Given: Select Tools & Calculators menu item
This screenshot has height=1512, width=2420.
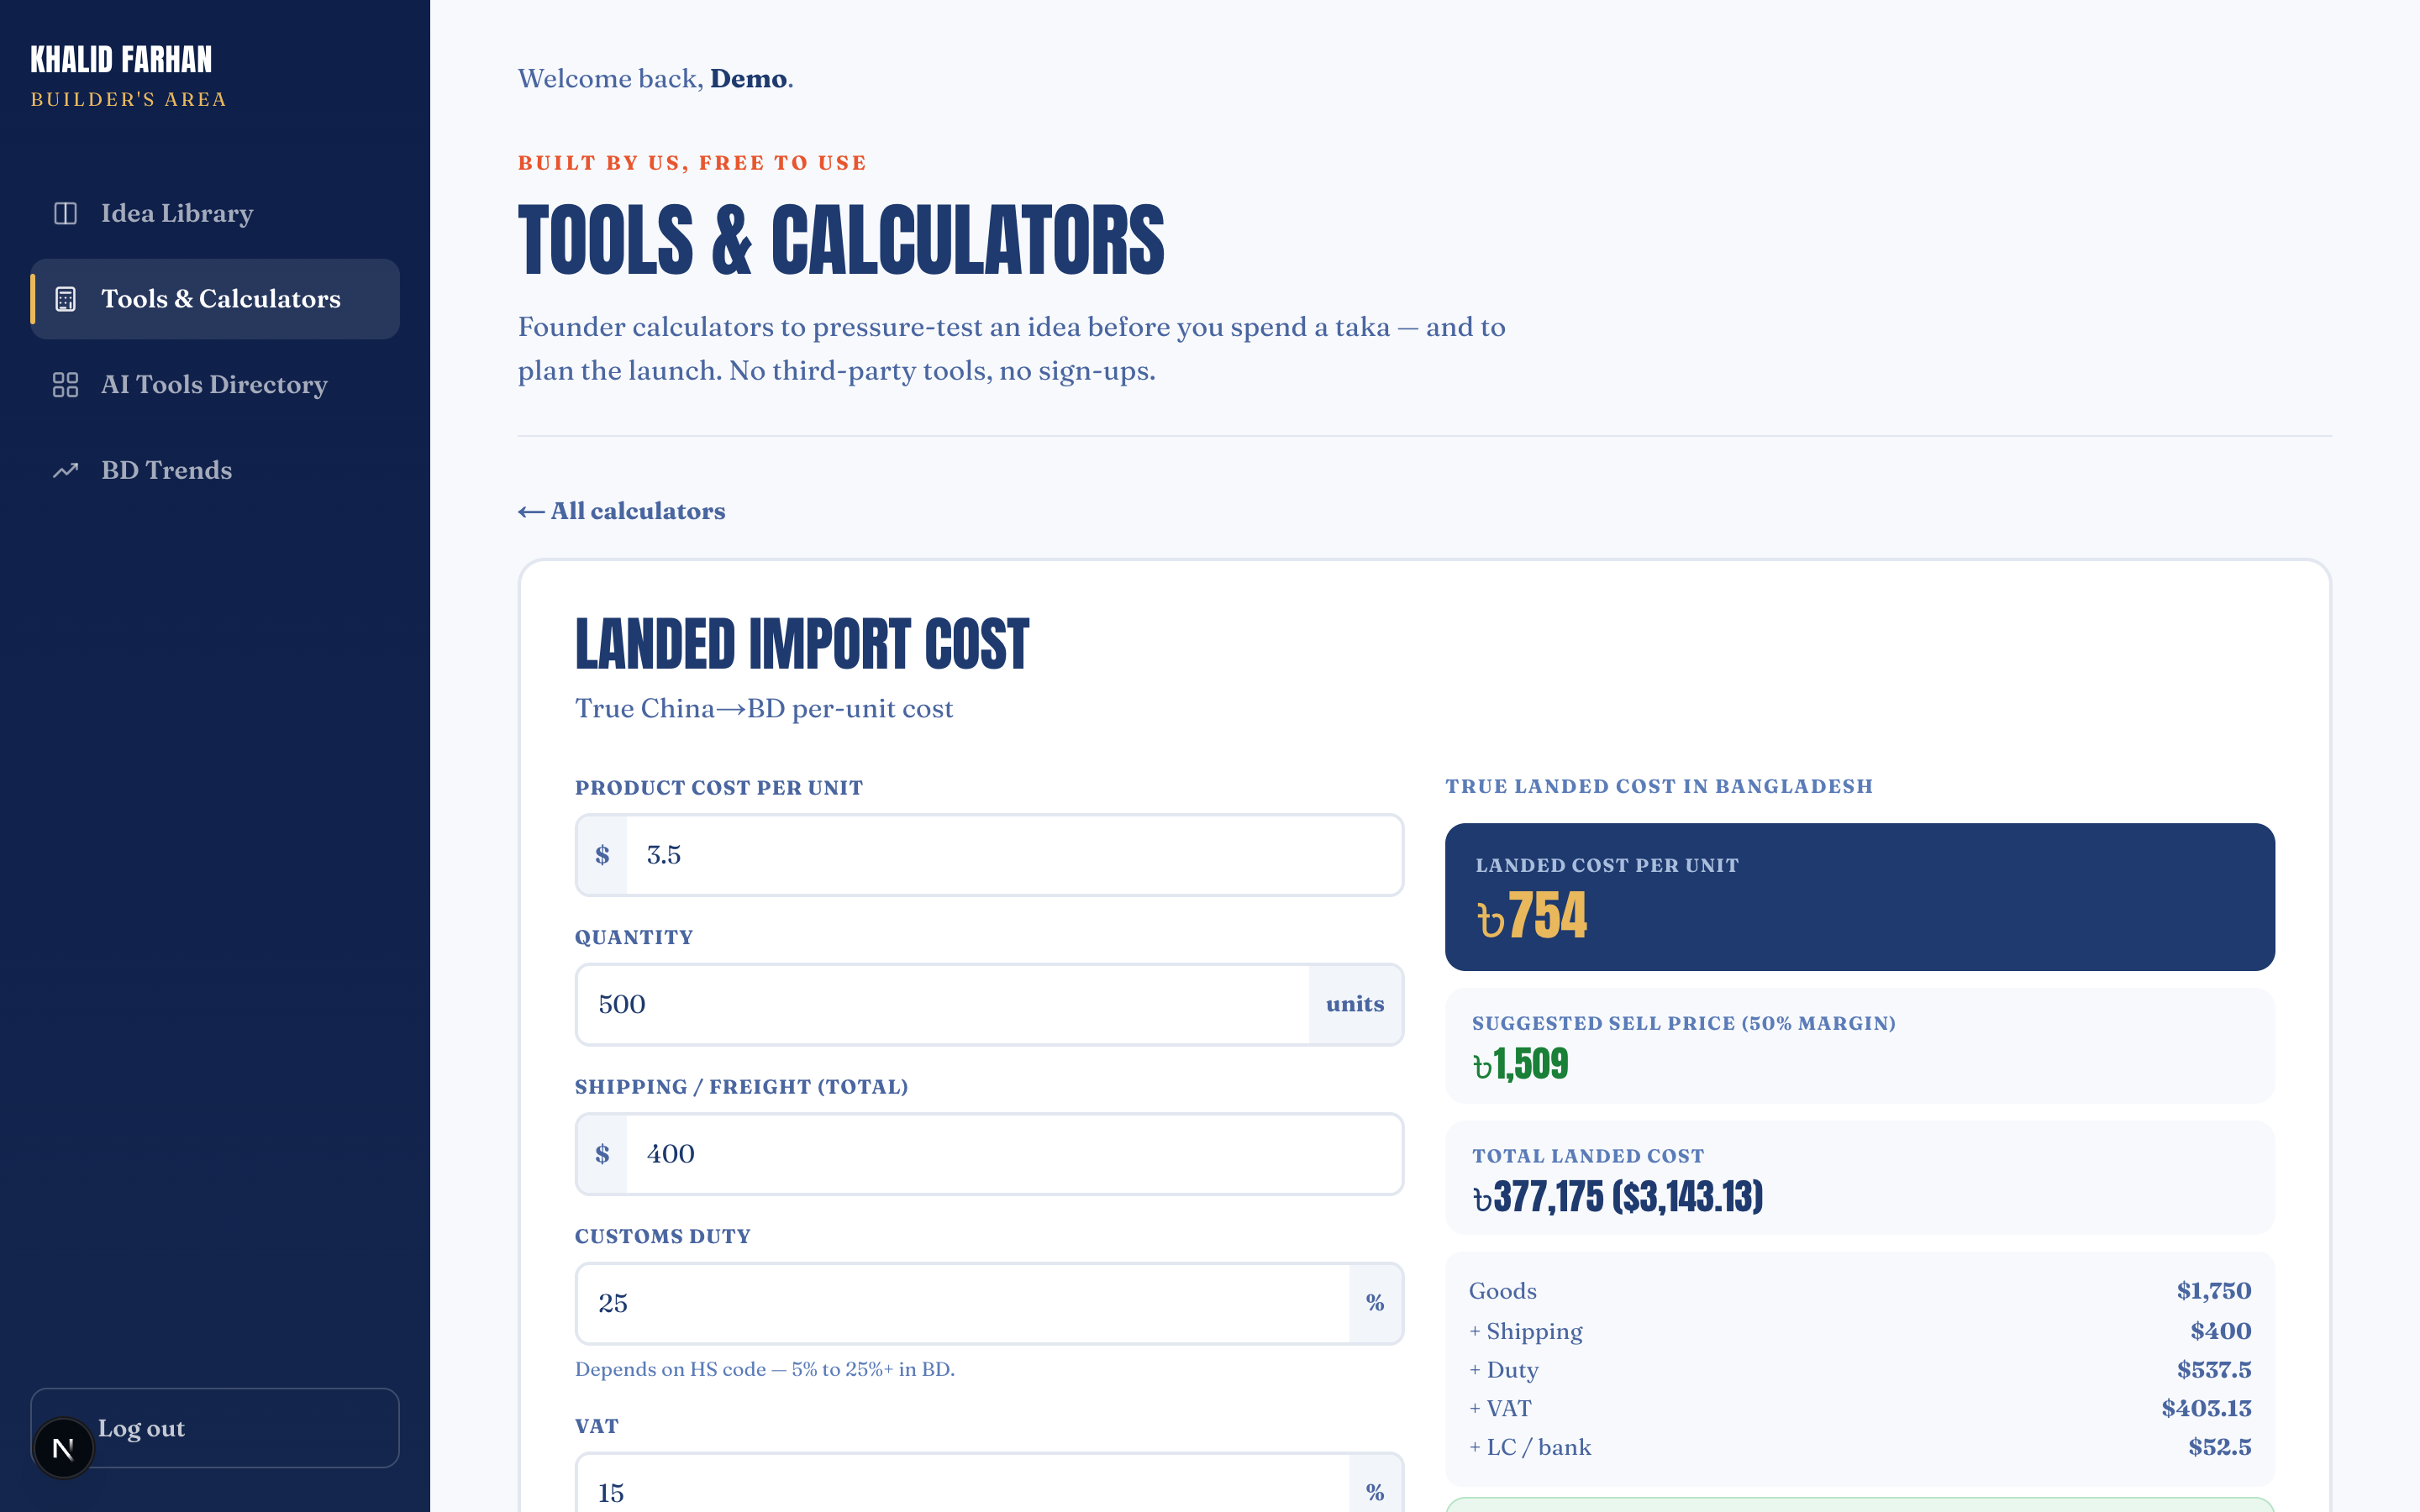Looking at the screenshot, I should coord(215,299).
